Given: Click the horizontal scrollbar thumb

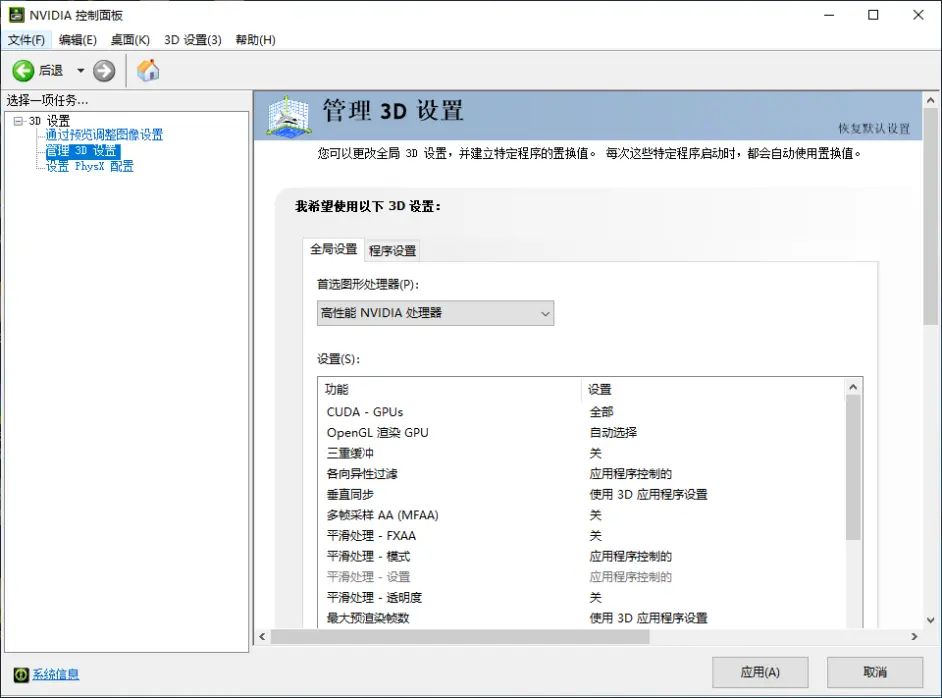Looking at the screenshot, I should 460,637.
